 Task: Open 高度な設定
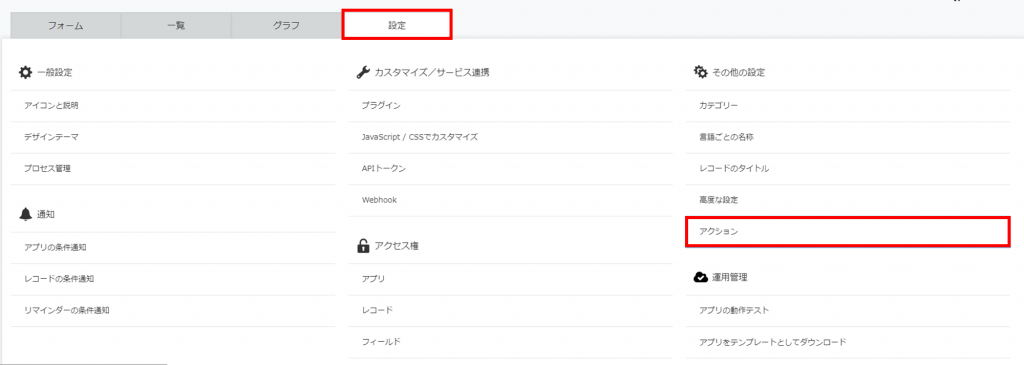(848, 200)
